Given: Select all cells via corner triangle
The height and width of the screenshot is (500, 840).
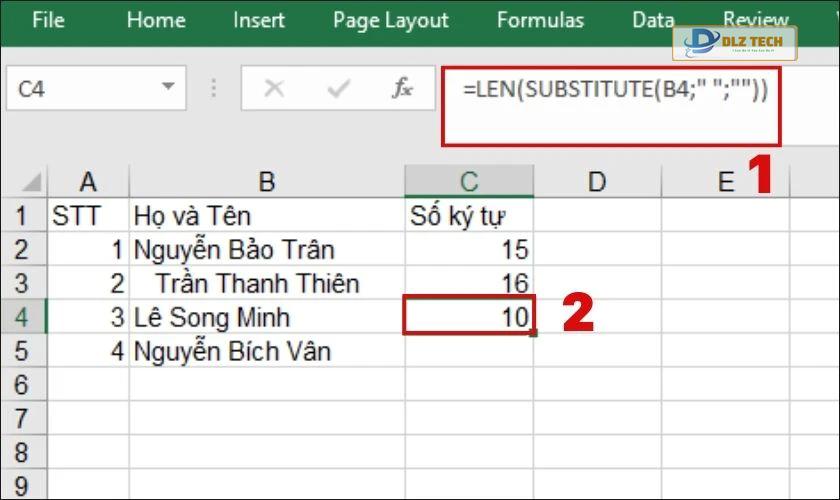Looking at the screenshot, I should tap(31, 182).
